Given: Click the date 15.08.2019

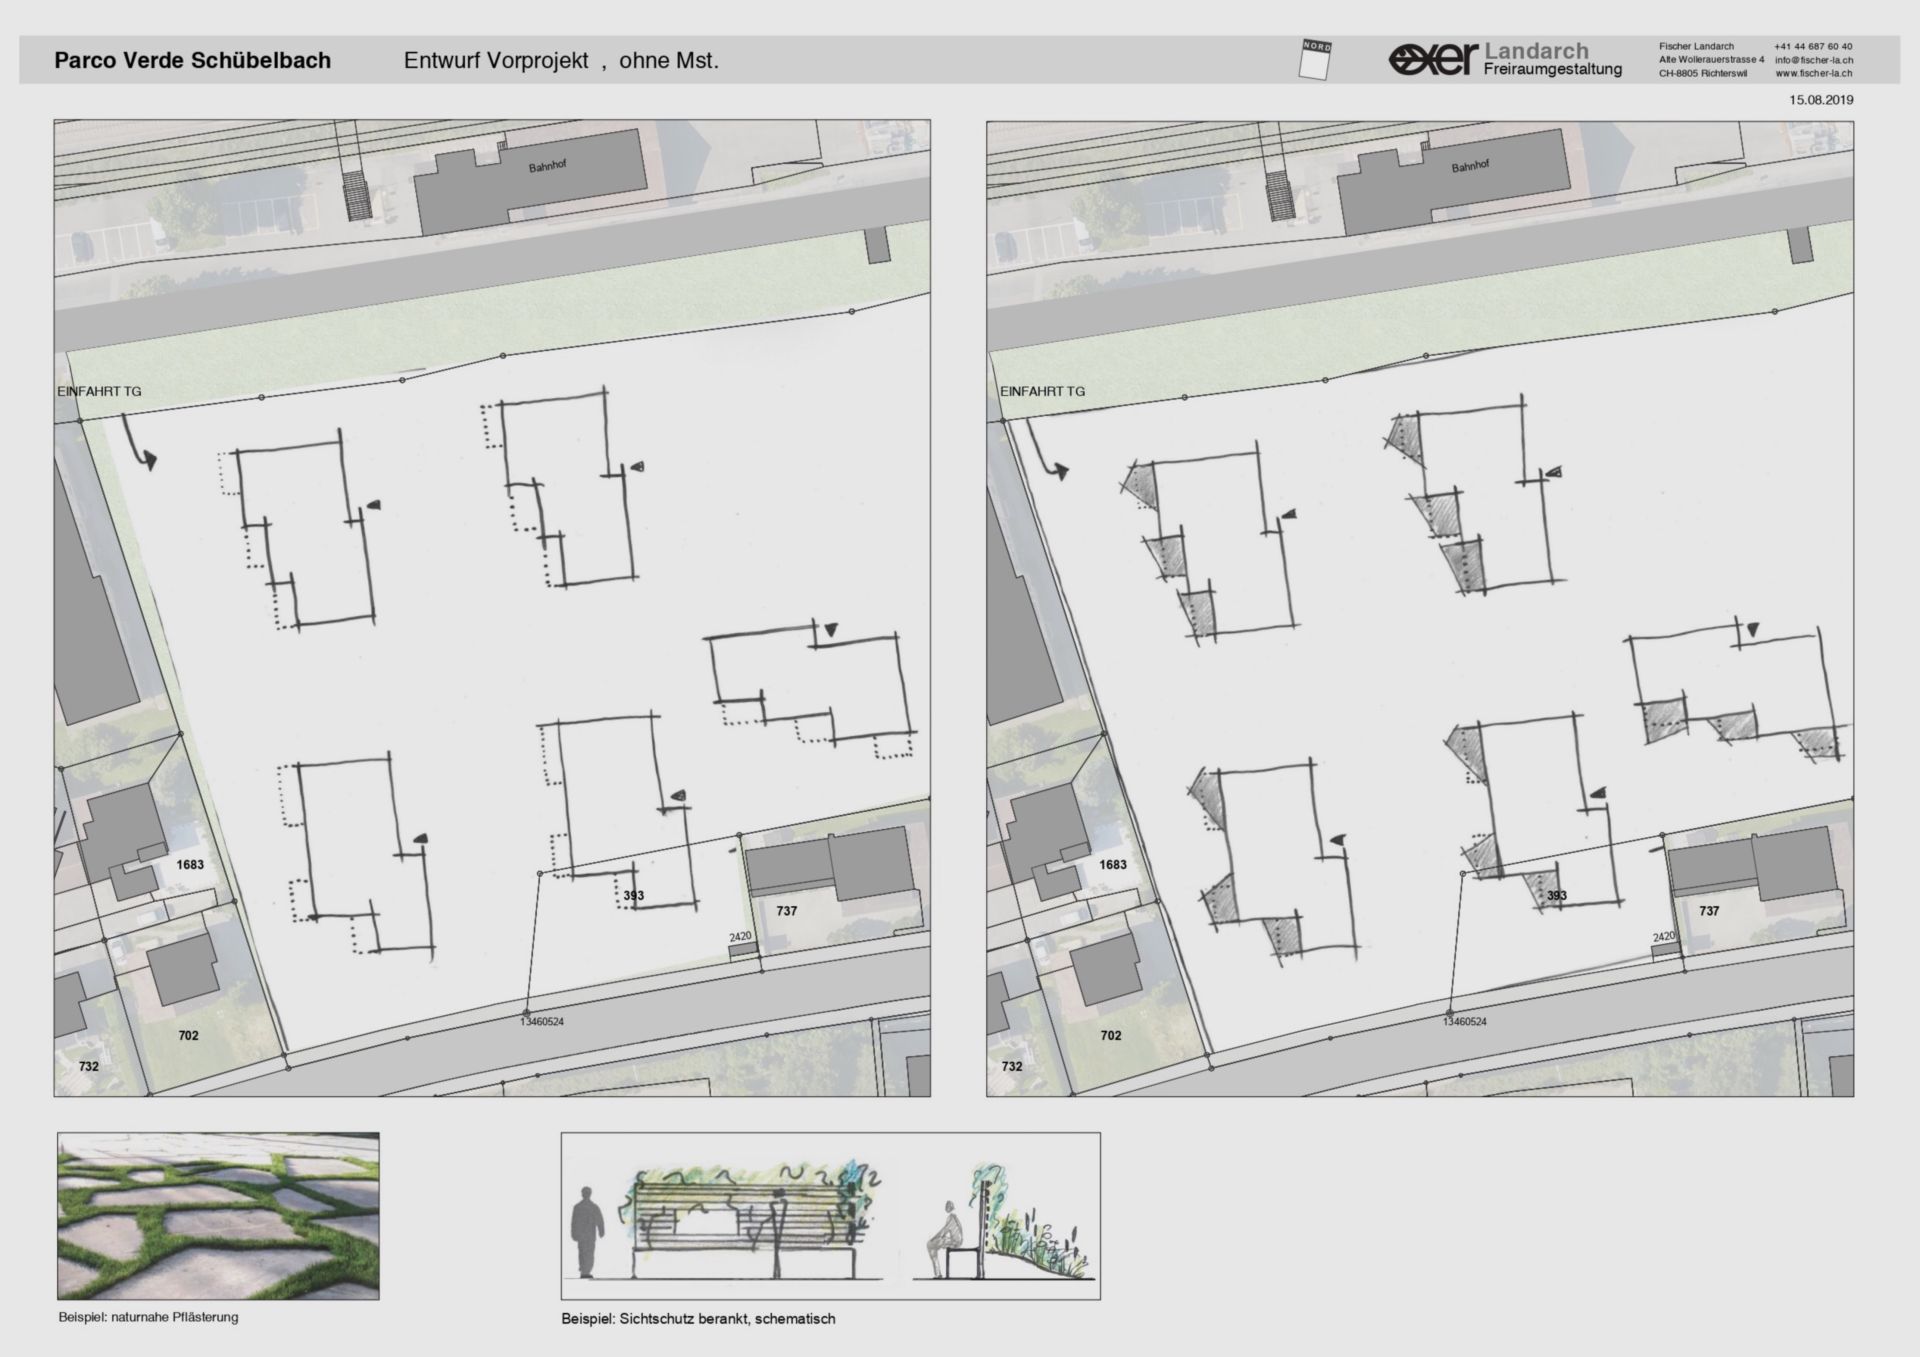Looking at the screenshot, I should point(1821,100).
